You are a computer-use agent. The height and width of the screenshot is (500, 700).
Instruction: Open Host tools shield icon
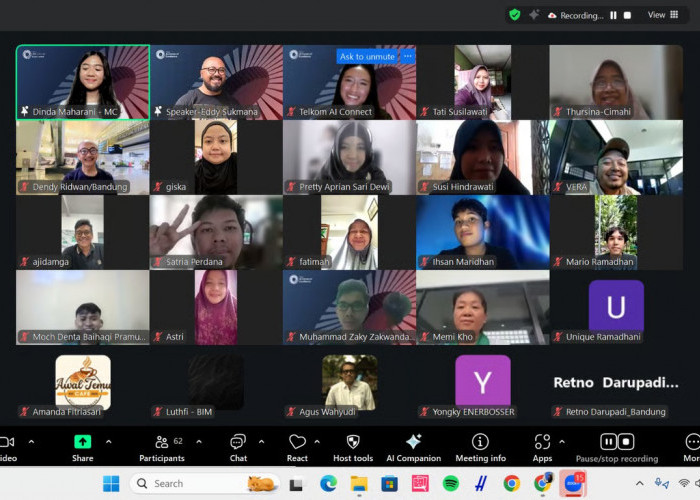(353, 441)
